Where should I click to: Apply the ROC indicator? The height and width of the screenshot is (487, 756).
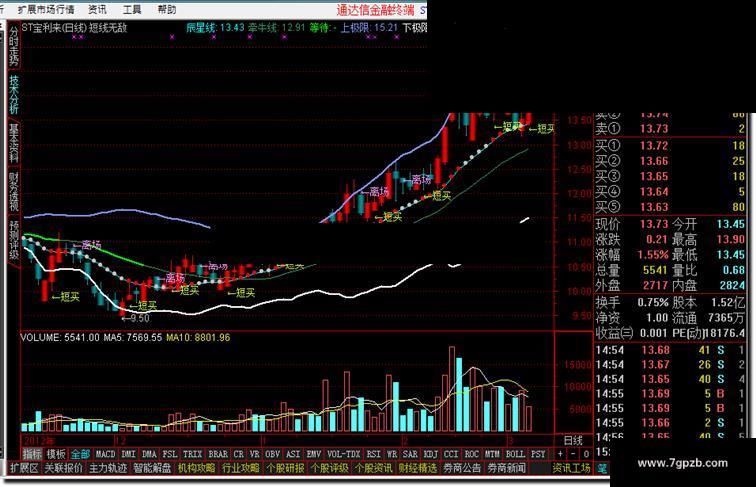472,454
